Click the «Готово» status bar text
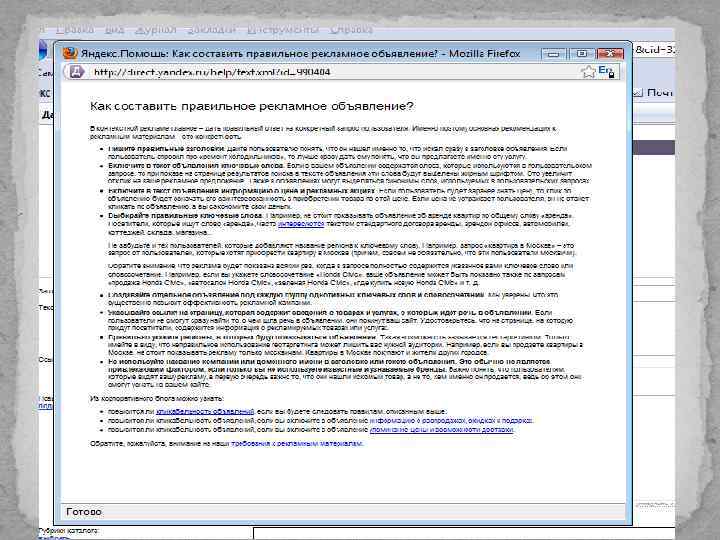The height and width of the screenshot is (540, 720). (x=84, y=512)
